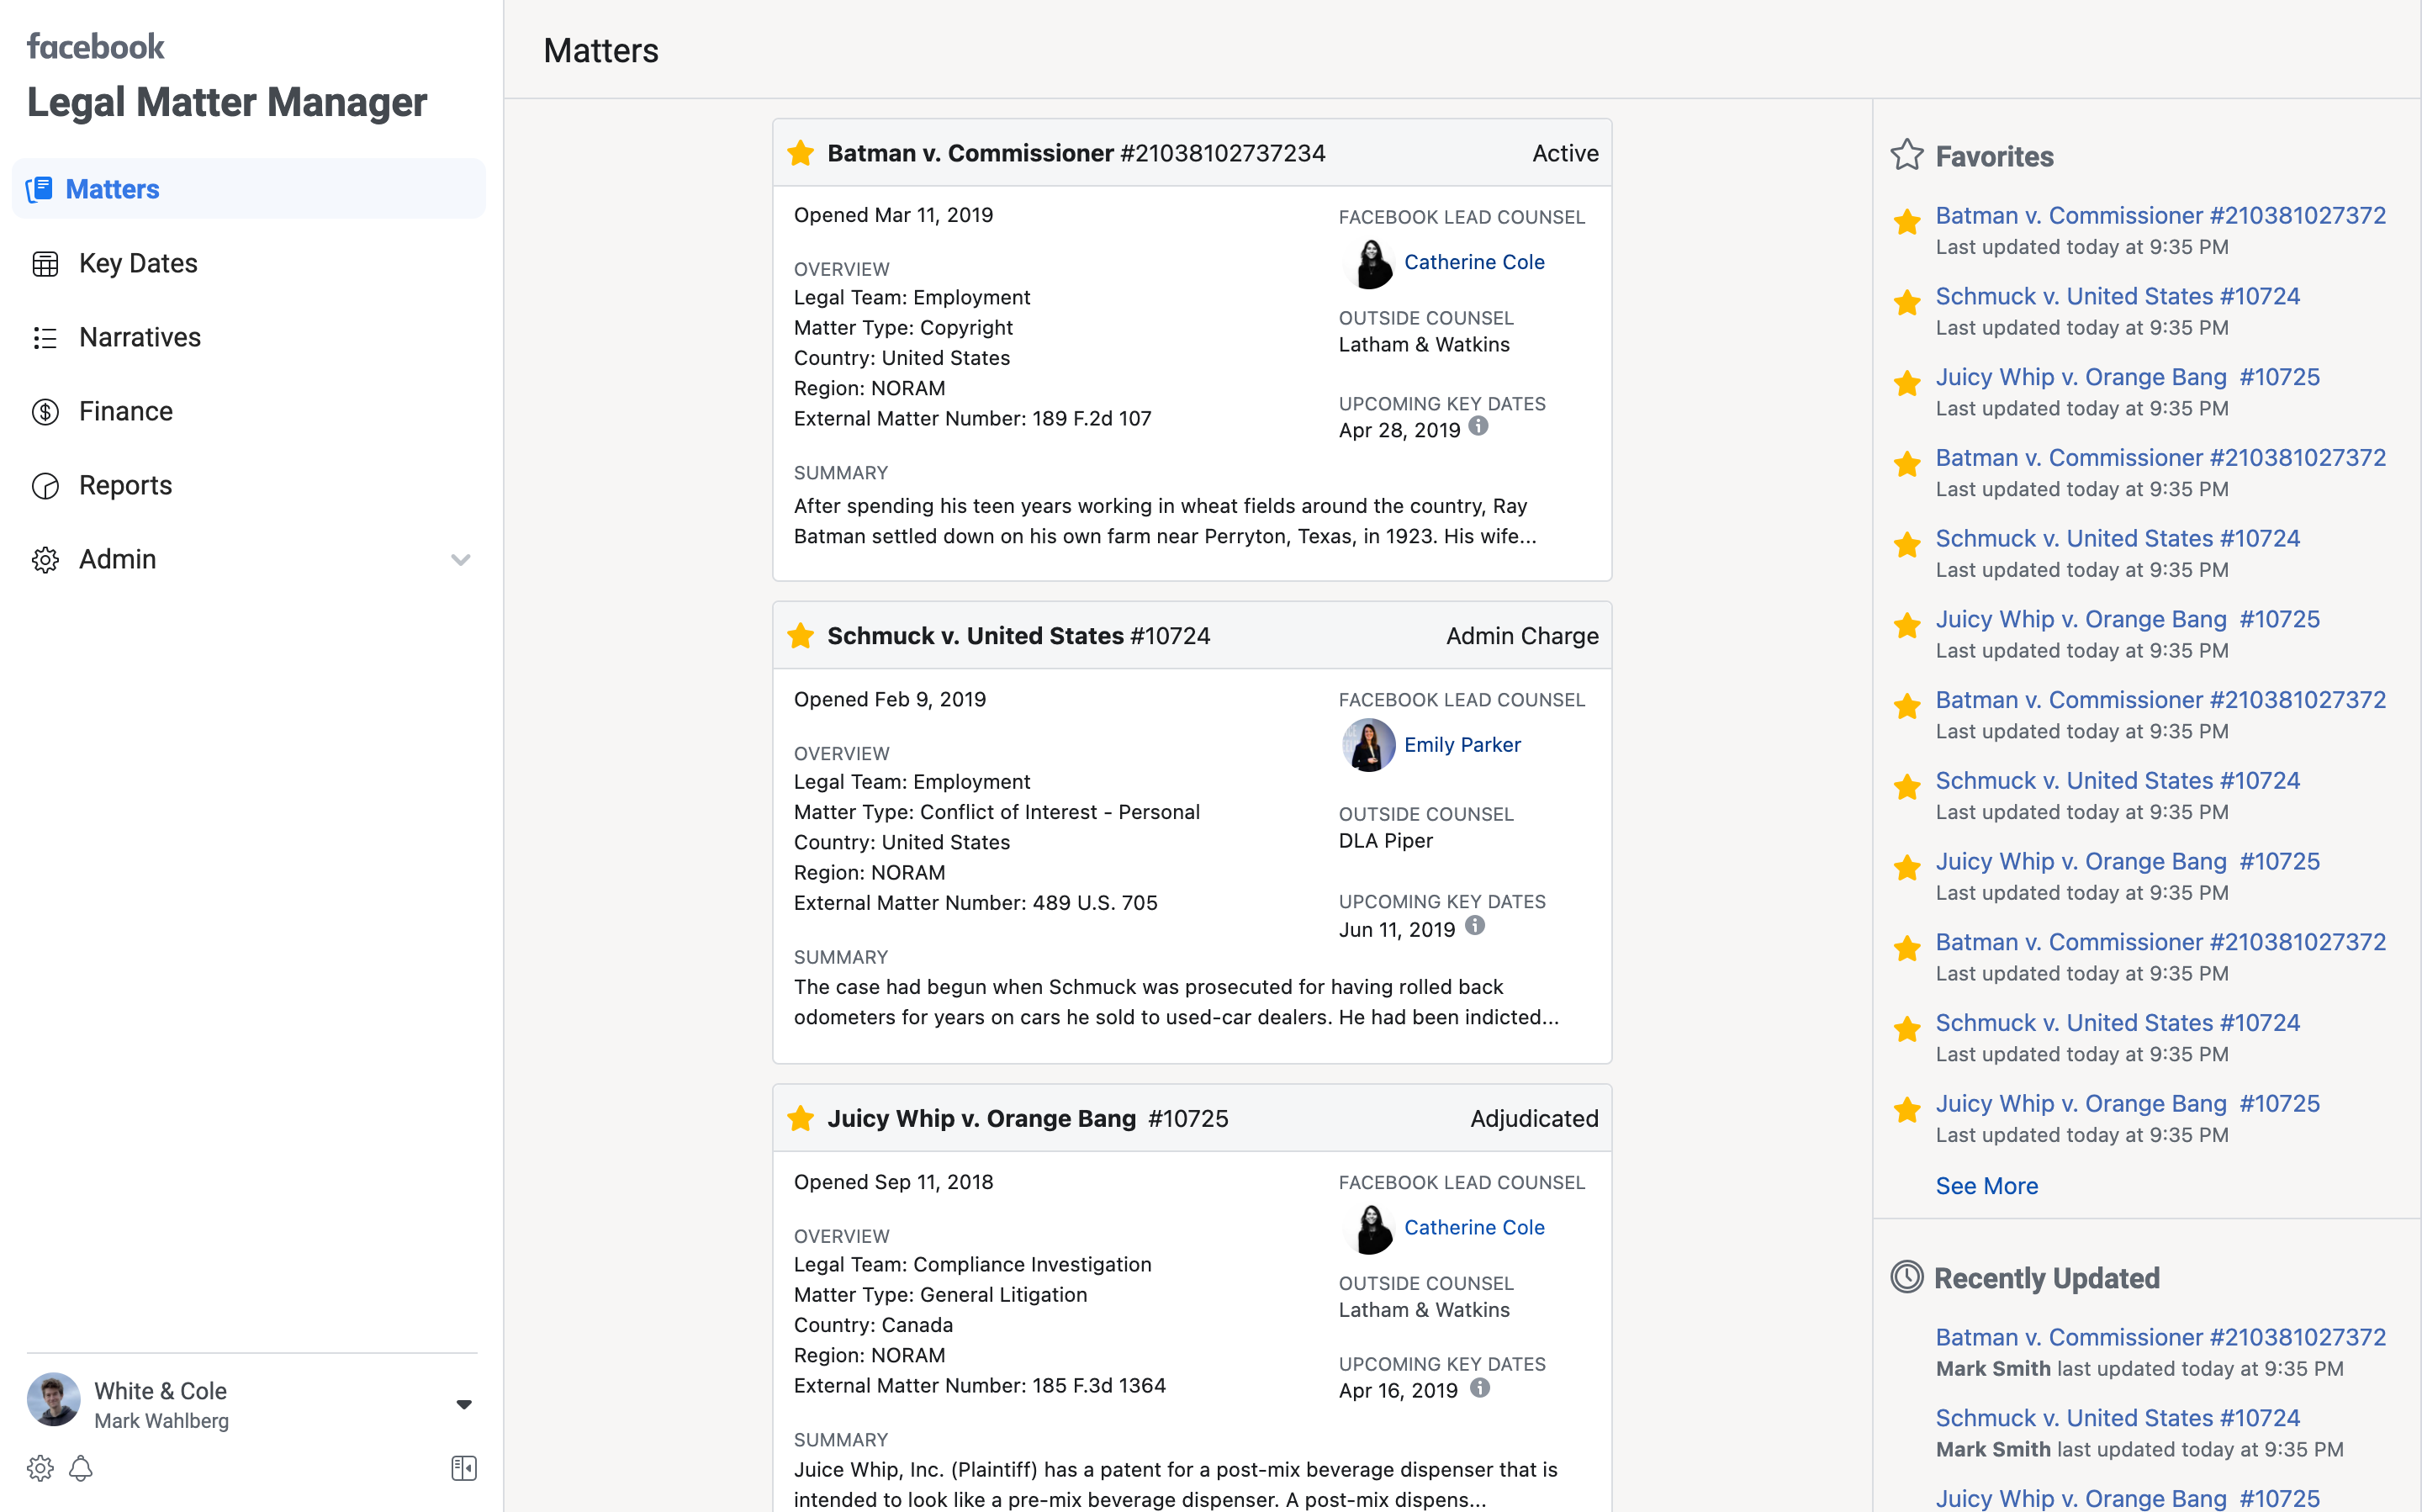The height and width of the screenshot is (1512, 2422).
Task: Click See More under Favorites
Action: pyautogui.click(x=1986, y=1185)
